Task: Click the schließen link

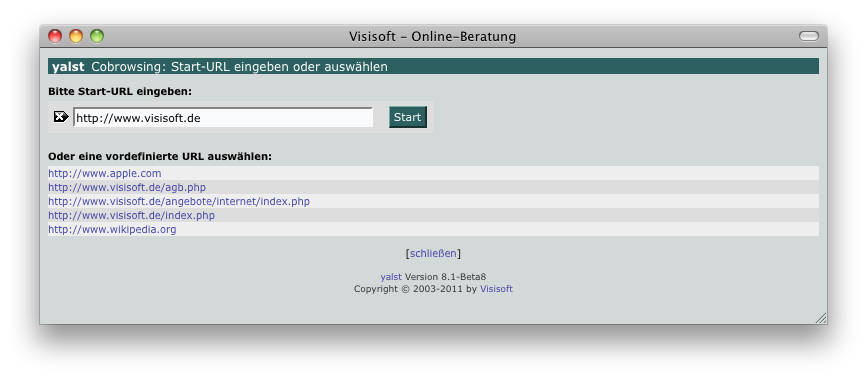Action: click(433, 253)
